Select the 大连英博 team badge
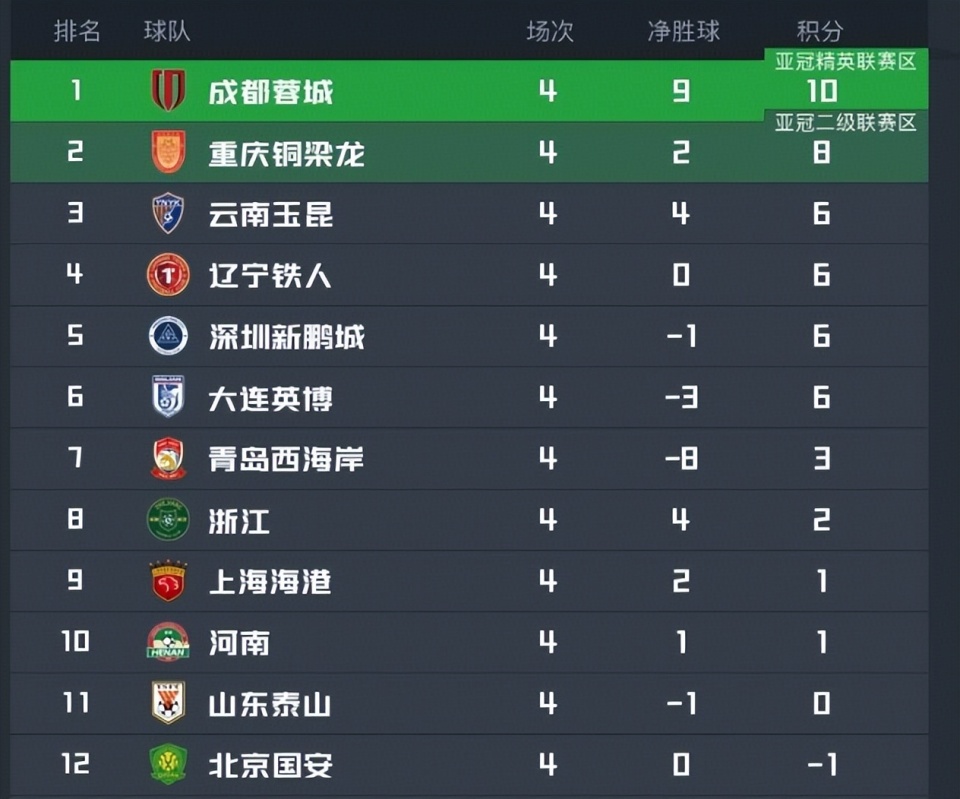The image size is (960, 799). (167, 397)
